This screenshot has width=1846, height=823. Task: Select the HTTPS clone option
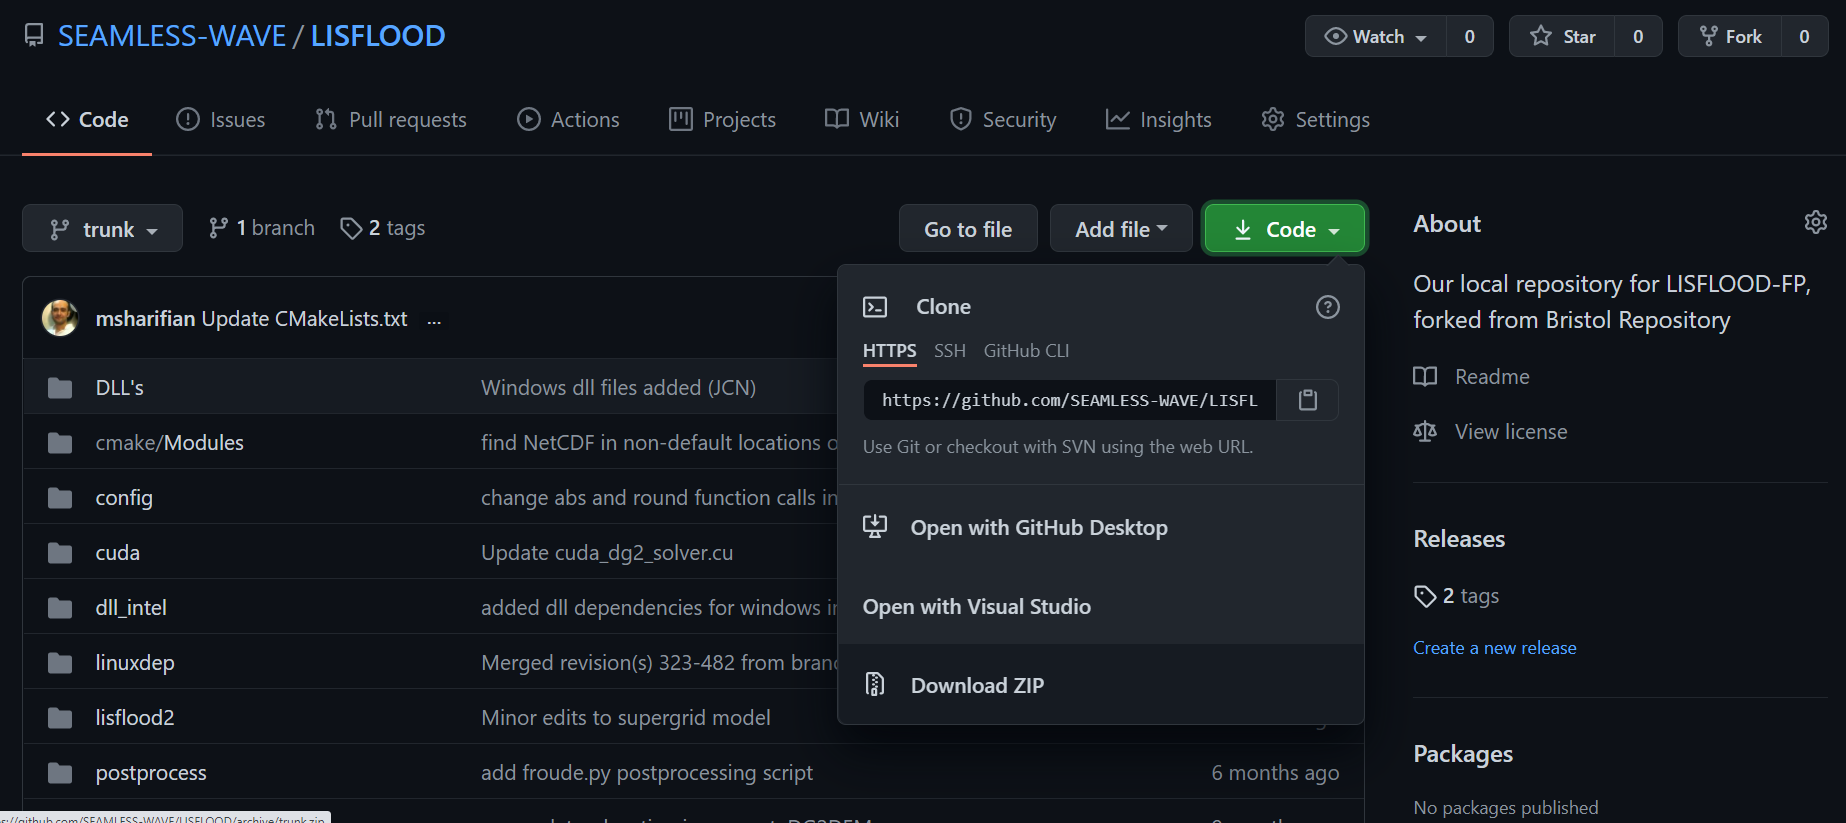click(x=889, y=351)
